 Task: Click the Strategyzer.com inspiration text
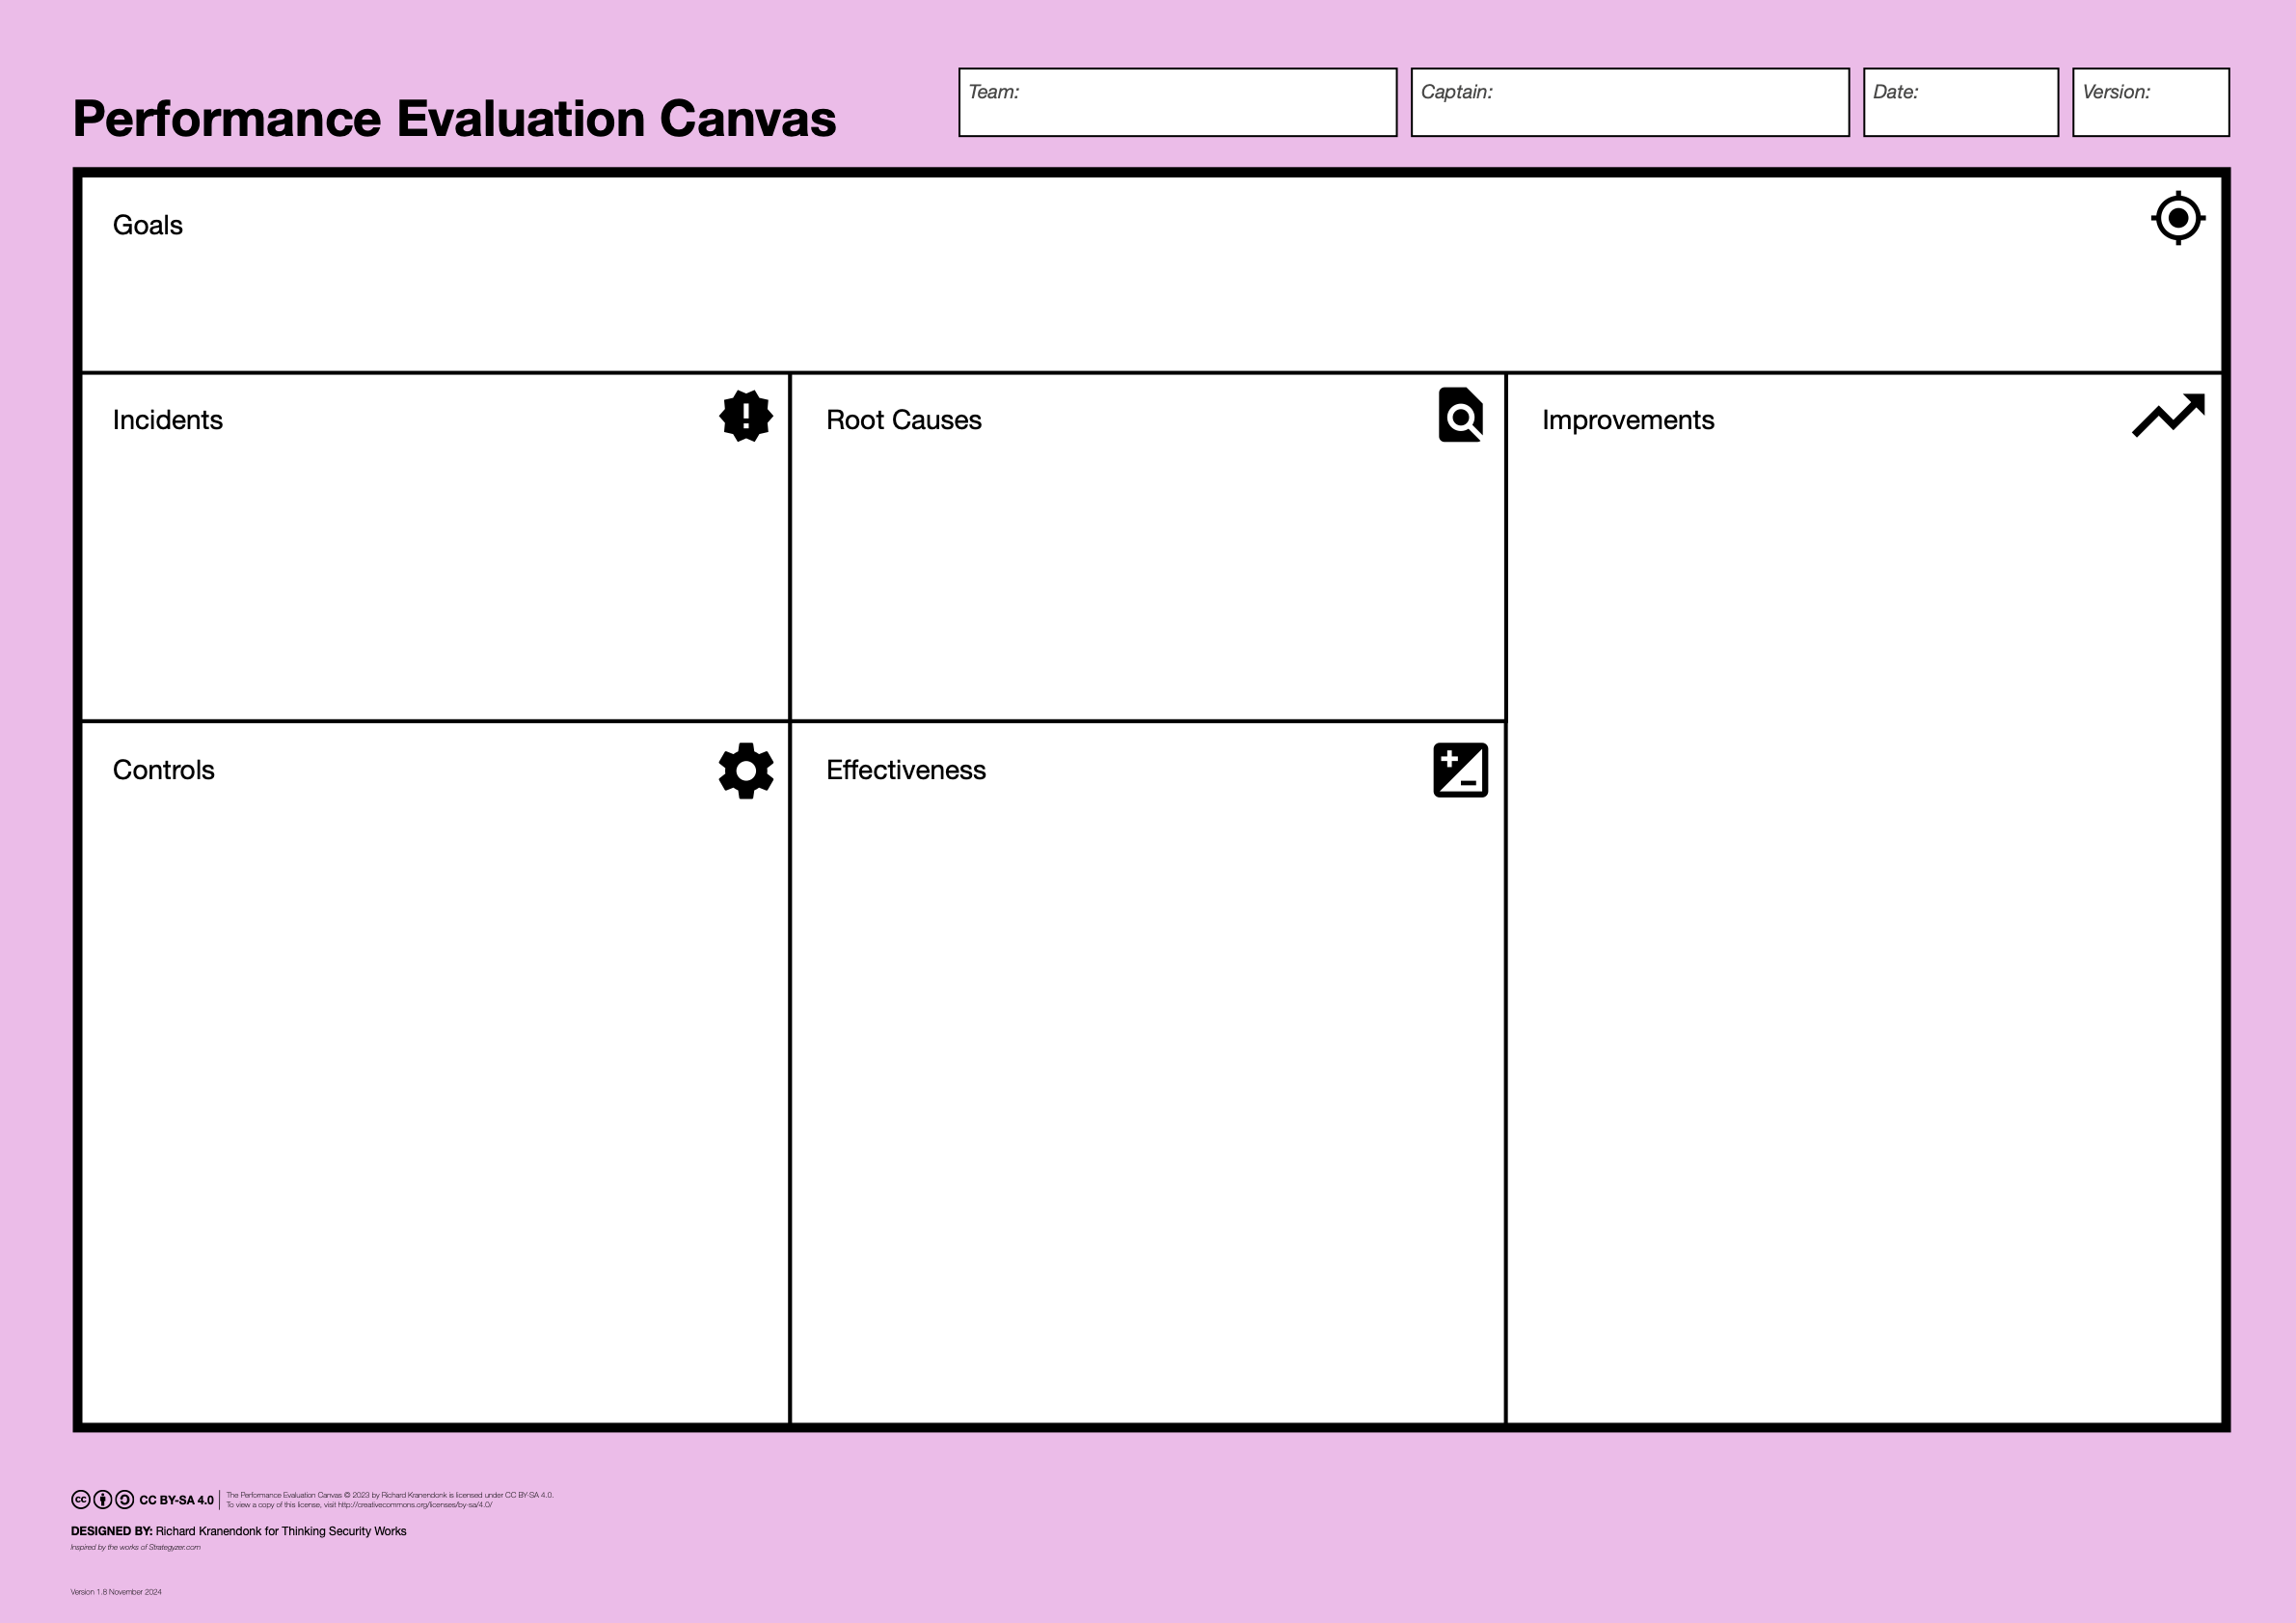tap(174, 1547)
